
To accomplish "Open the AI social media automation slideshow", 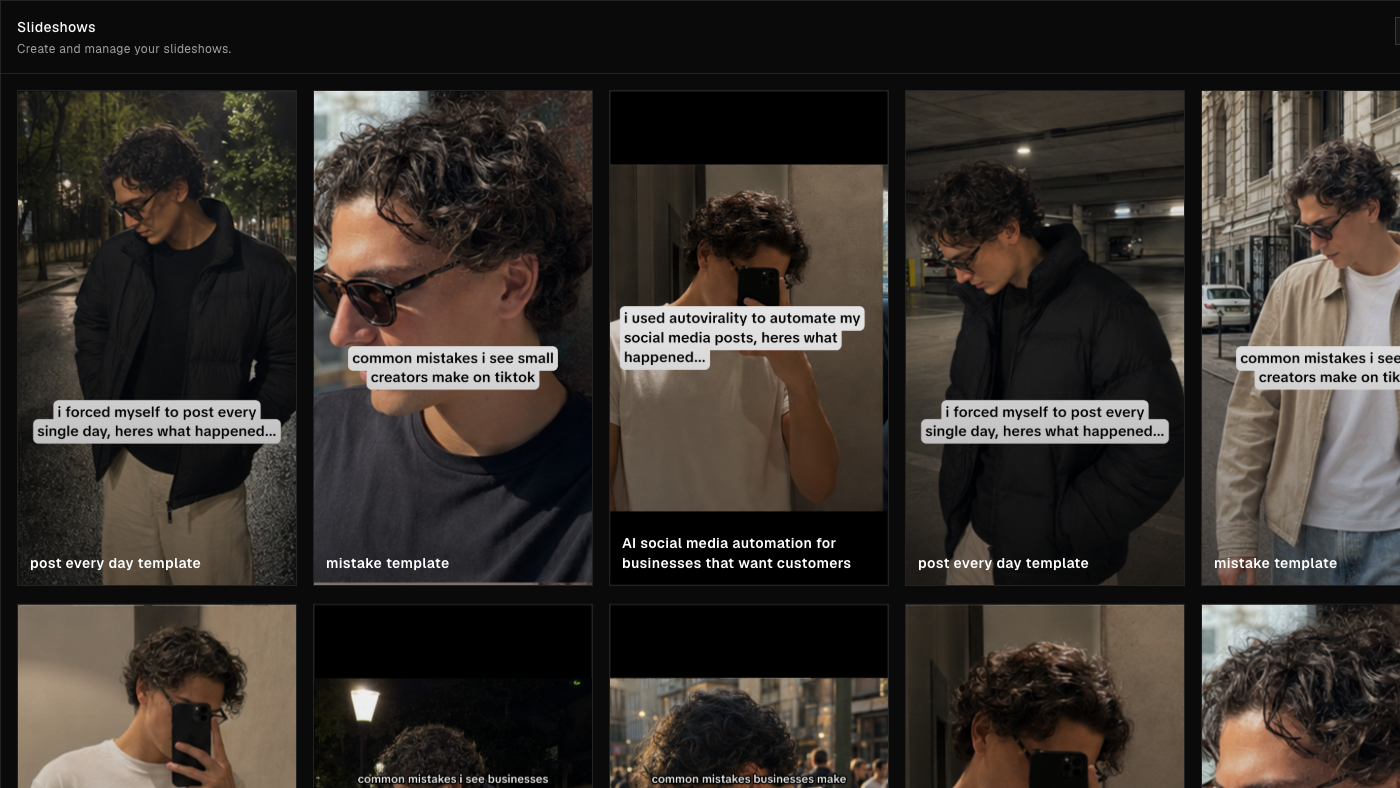I will (x=749, y=338).
